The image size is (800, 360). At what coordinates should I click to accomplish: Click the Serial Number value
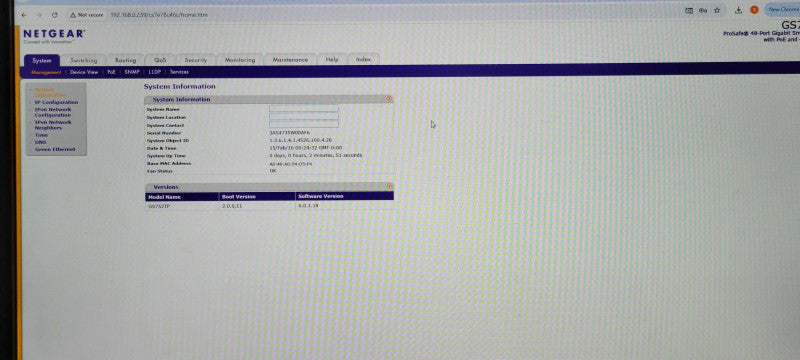coord(289,133)
